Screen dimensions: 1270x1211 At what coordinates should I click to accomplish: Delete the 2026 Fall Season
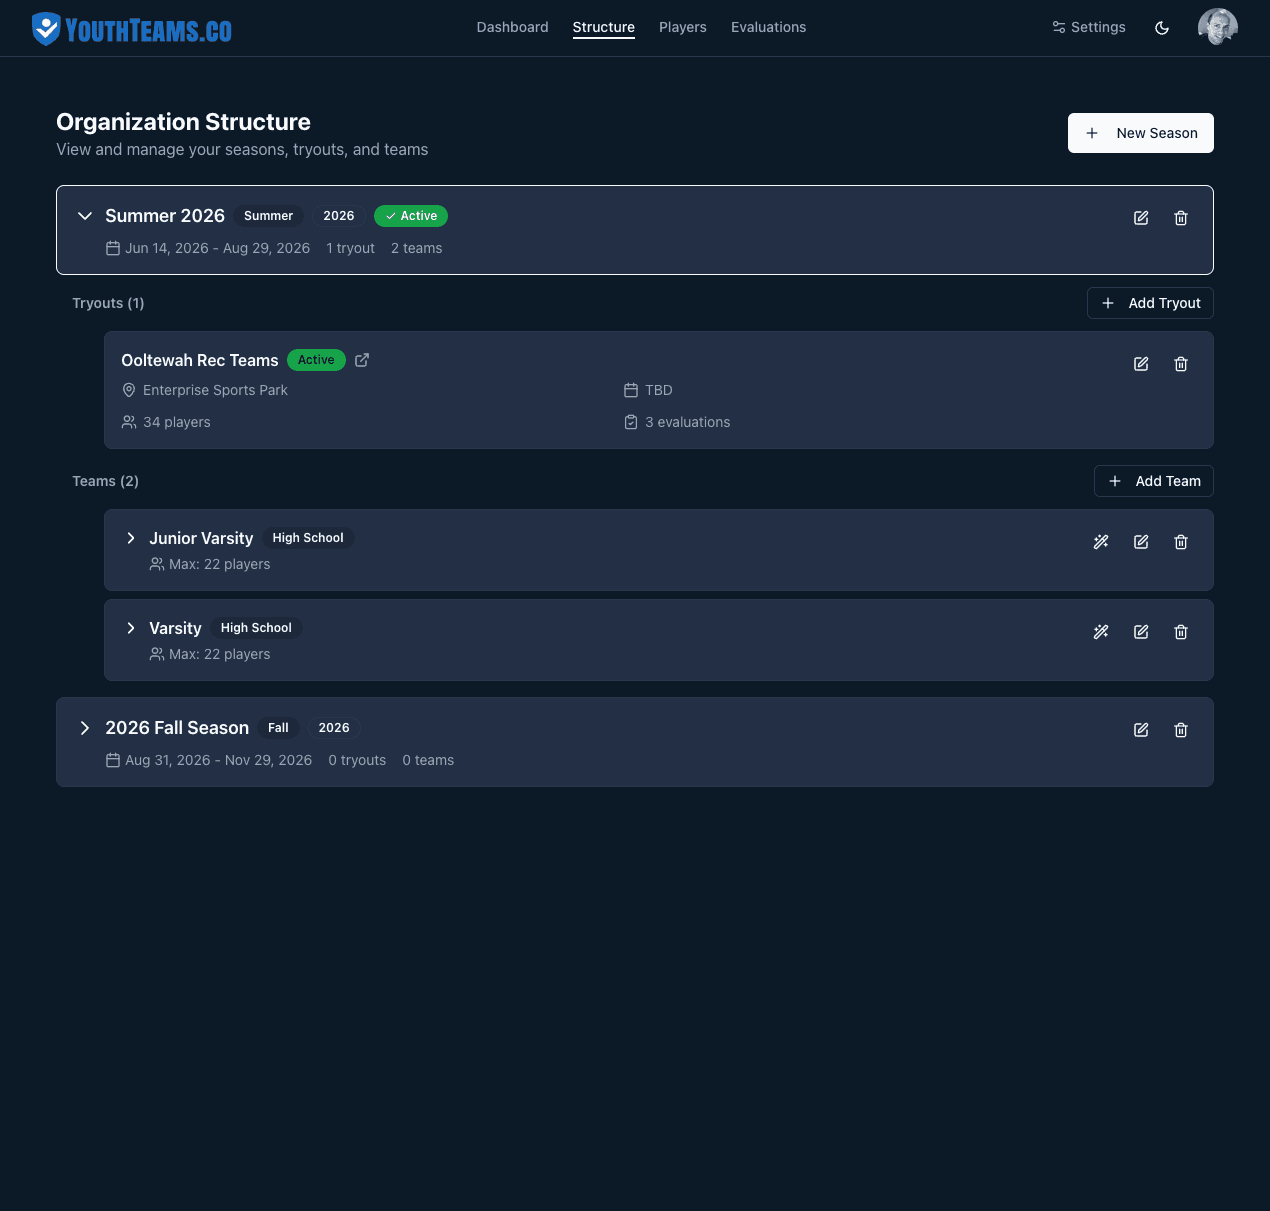[x=1181, y=730]
